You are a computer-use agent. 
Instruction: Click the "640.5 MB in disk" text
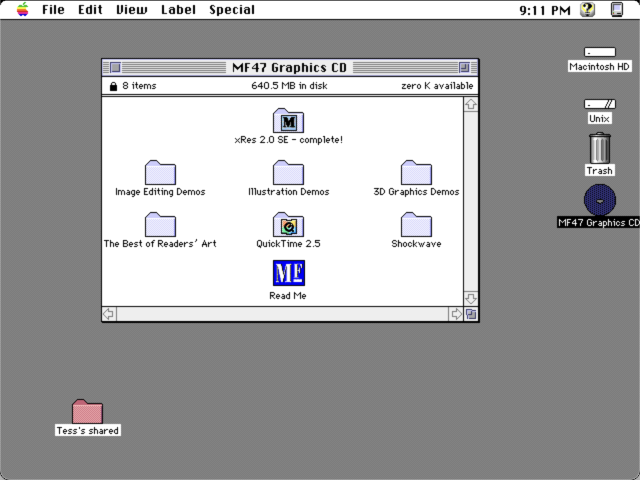click(289, 86)
